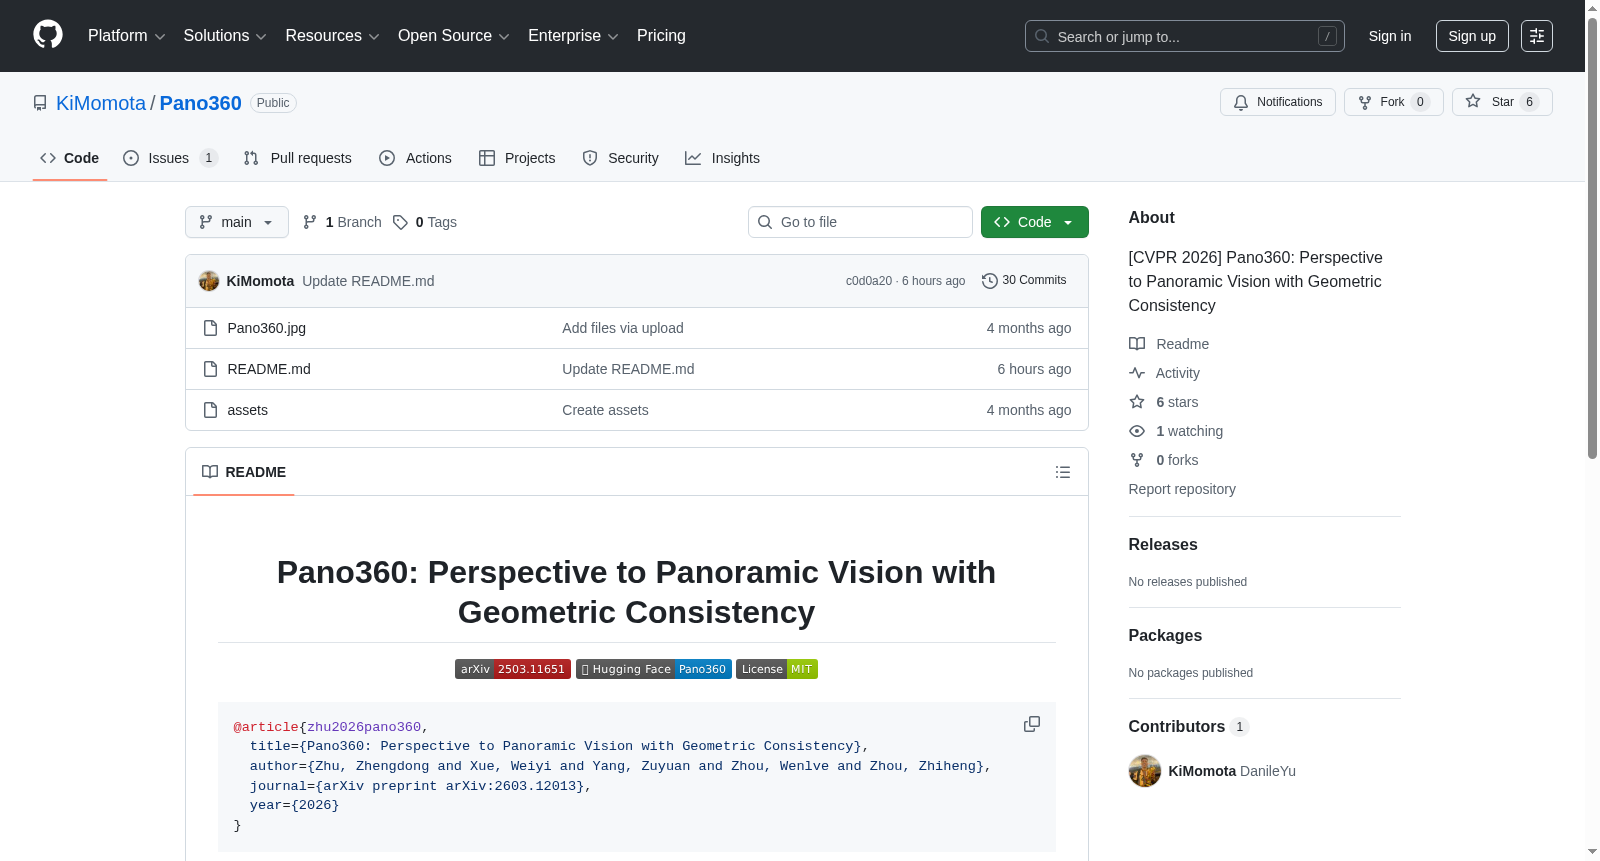The height and width of the screenshot is (861, 1600).
Task: Click the repository icon before KiMomota
Action: pos(40,103)
